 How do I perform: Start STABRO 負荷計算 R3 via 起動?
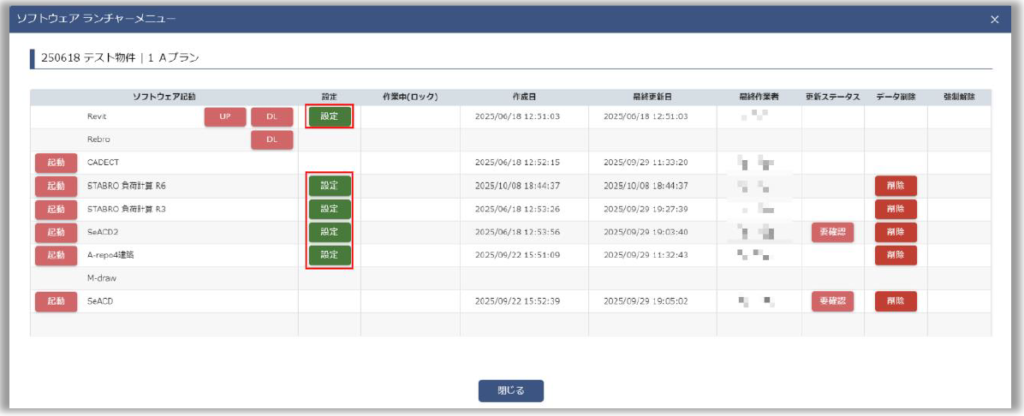[56, 209]
